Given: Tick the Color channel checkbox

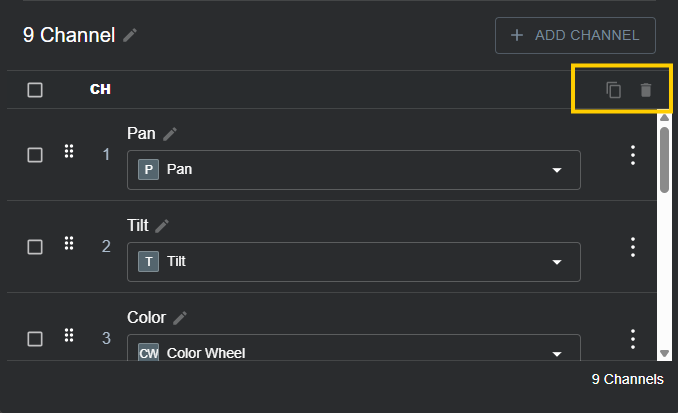Looking at the screenshot, I should click(x=35, y=339).
